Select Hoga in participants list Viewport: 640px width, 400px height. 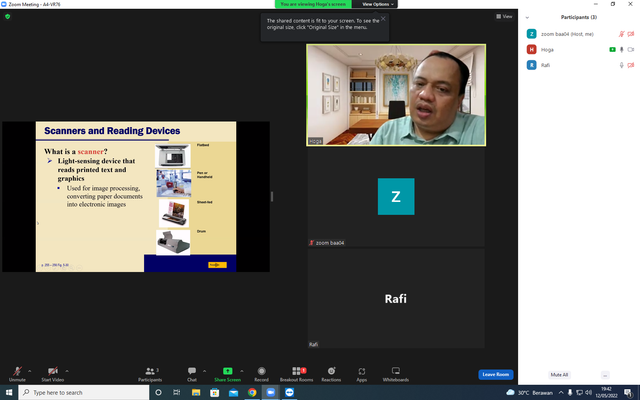click(x=580, y=49)
